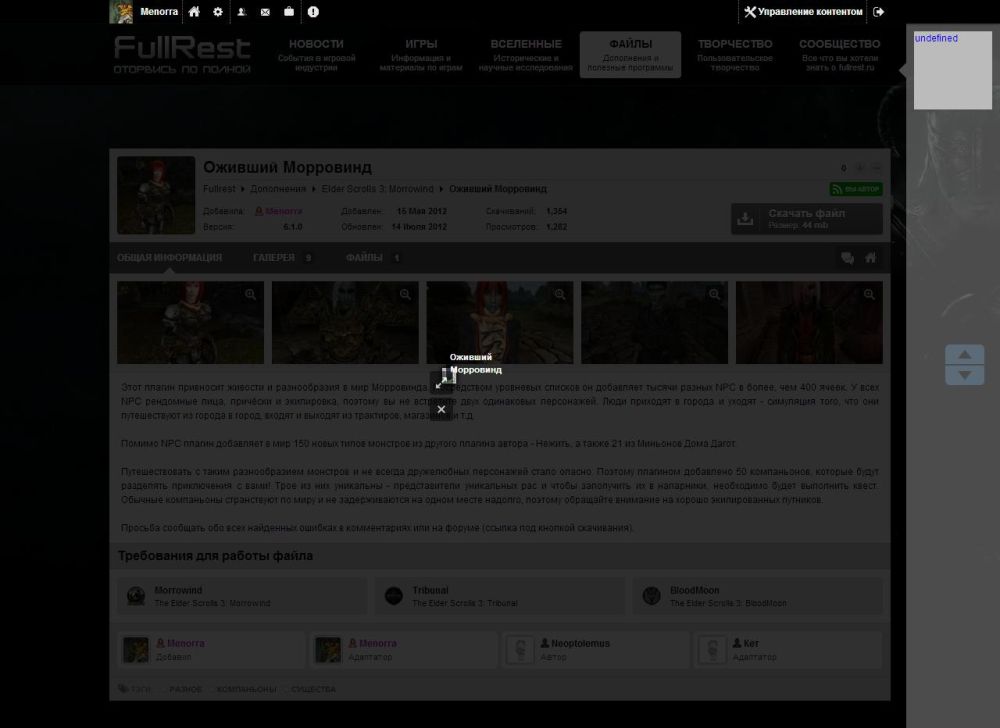
Task: Close the lightbox with the X button
Action: 441,409
